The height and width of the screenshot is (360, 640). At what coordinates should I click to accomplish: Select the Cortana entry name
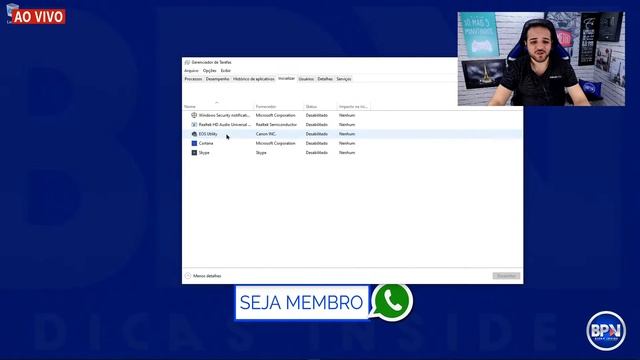(x=206, y=143)
